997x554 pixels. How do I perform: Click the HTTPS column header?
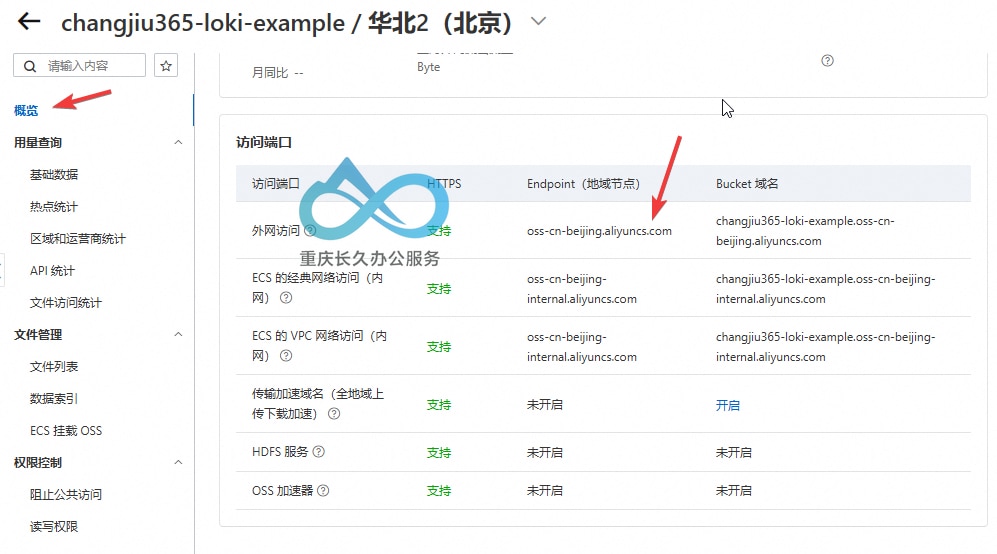(444, 184)
